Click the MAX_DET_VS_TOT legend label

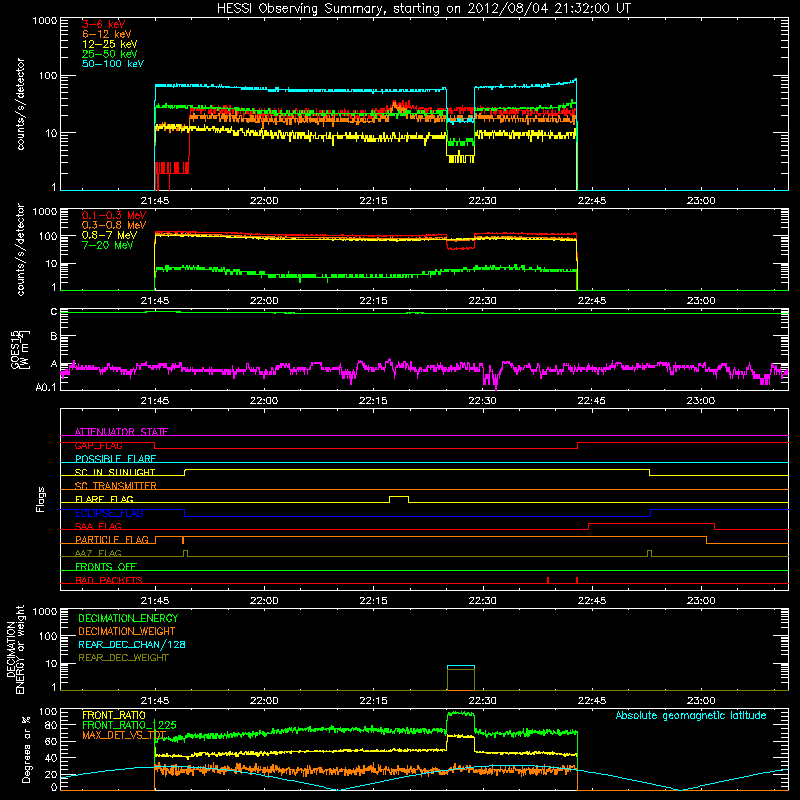point(124,735)
